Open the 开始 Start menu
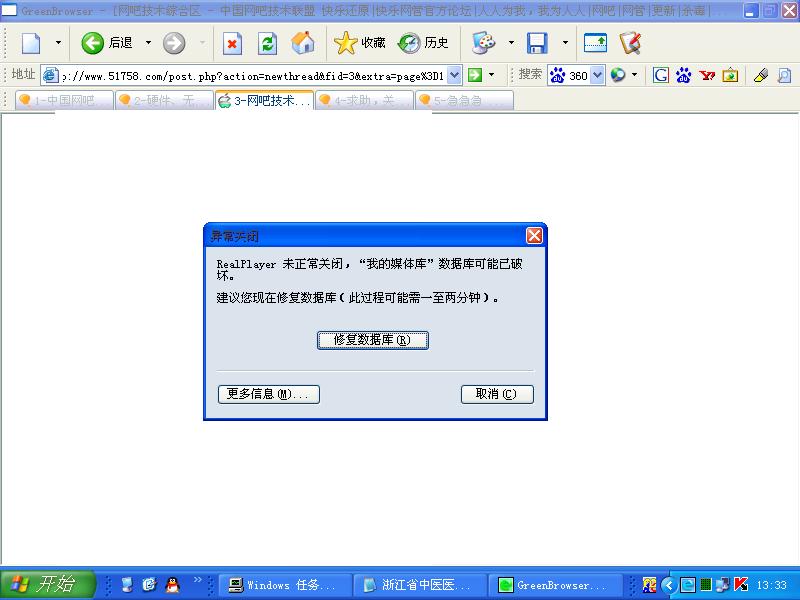 coord(47,584)
